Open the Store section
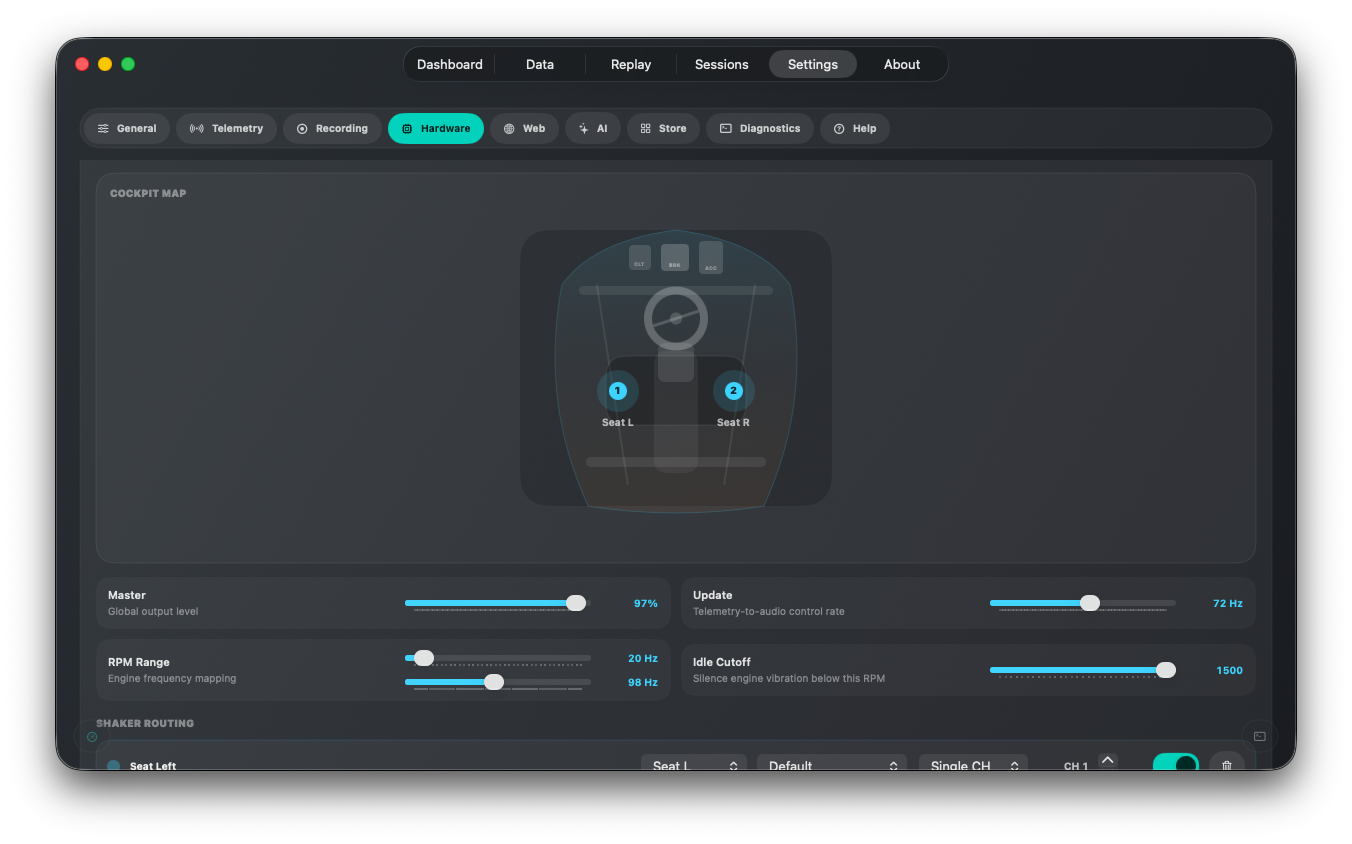Viewport: 1352px width, 844px height. tap(663, 128)
